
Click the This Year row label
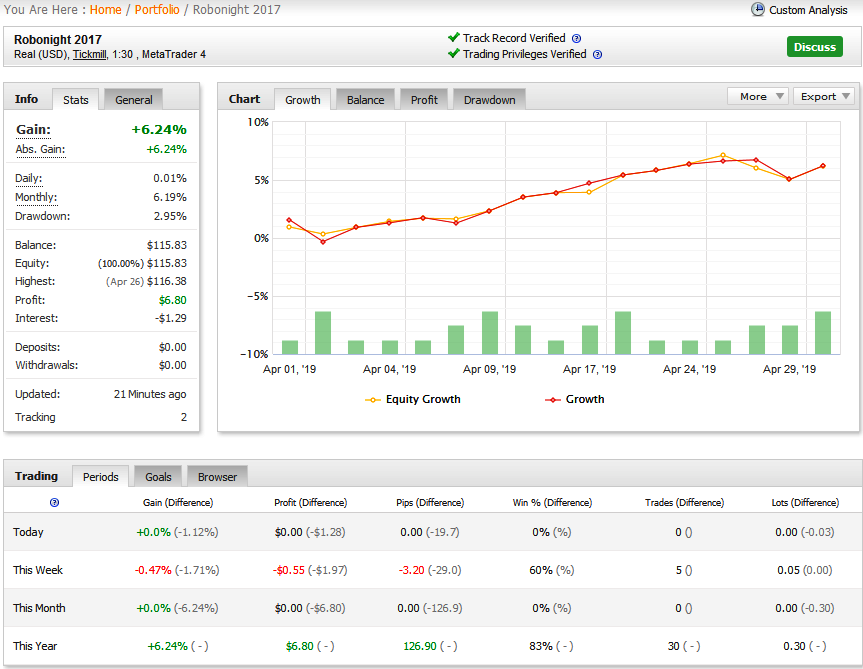click(35, 646)
